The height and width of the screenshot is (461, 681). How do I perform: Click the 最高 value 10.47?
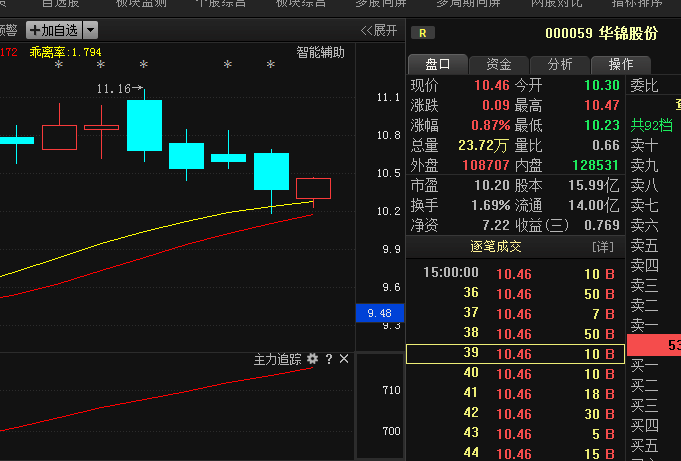tap(602, 105)
